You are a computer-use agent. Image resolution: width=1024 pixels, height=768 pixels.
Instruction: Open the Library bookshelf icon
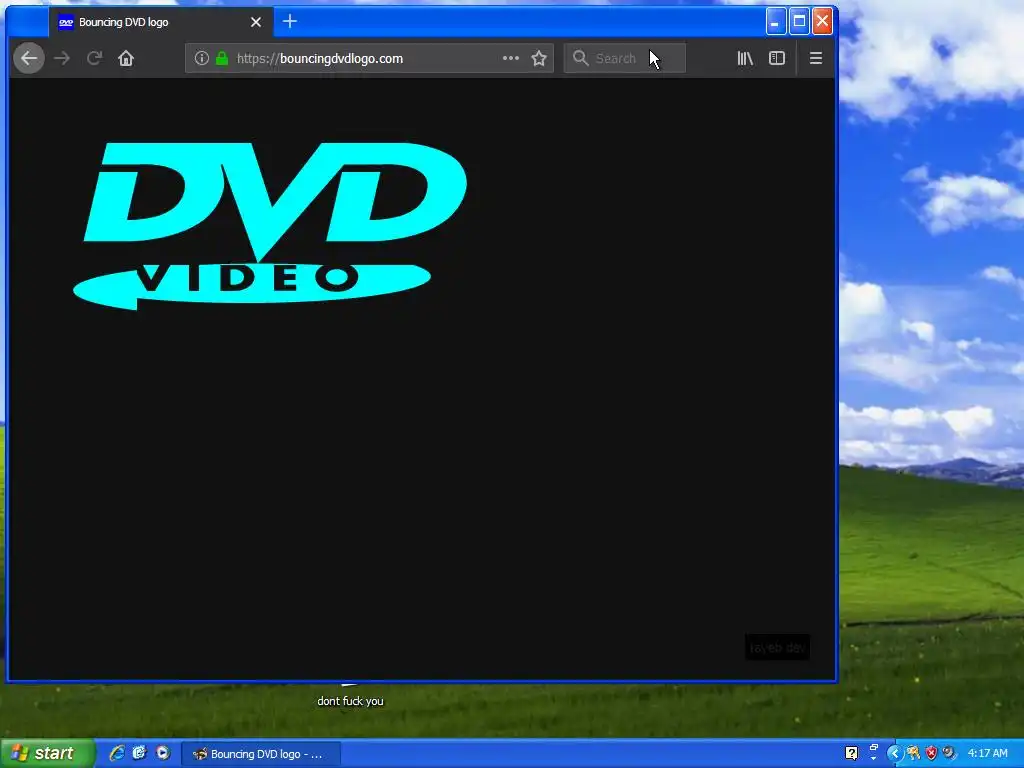tap(745, 58)
